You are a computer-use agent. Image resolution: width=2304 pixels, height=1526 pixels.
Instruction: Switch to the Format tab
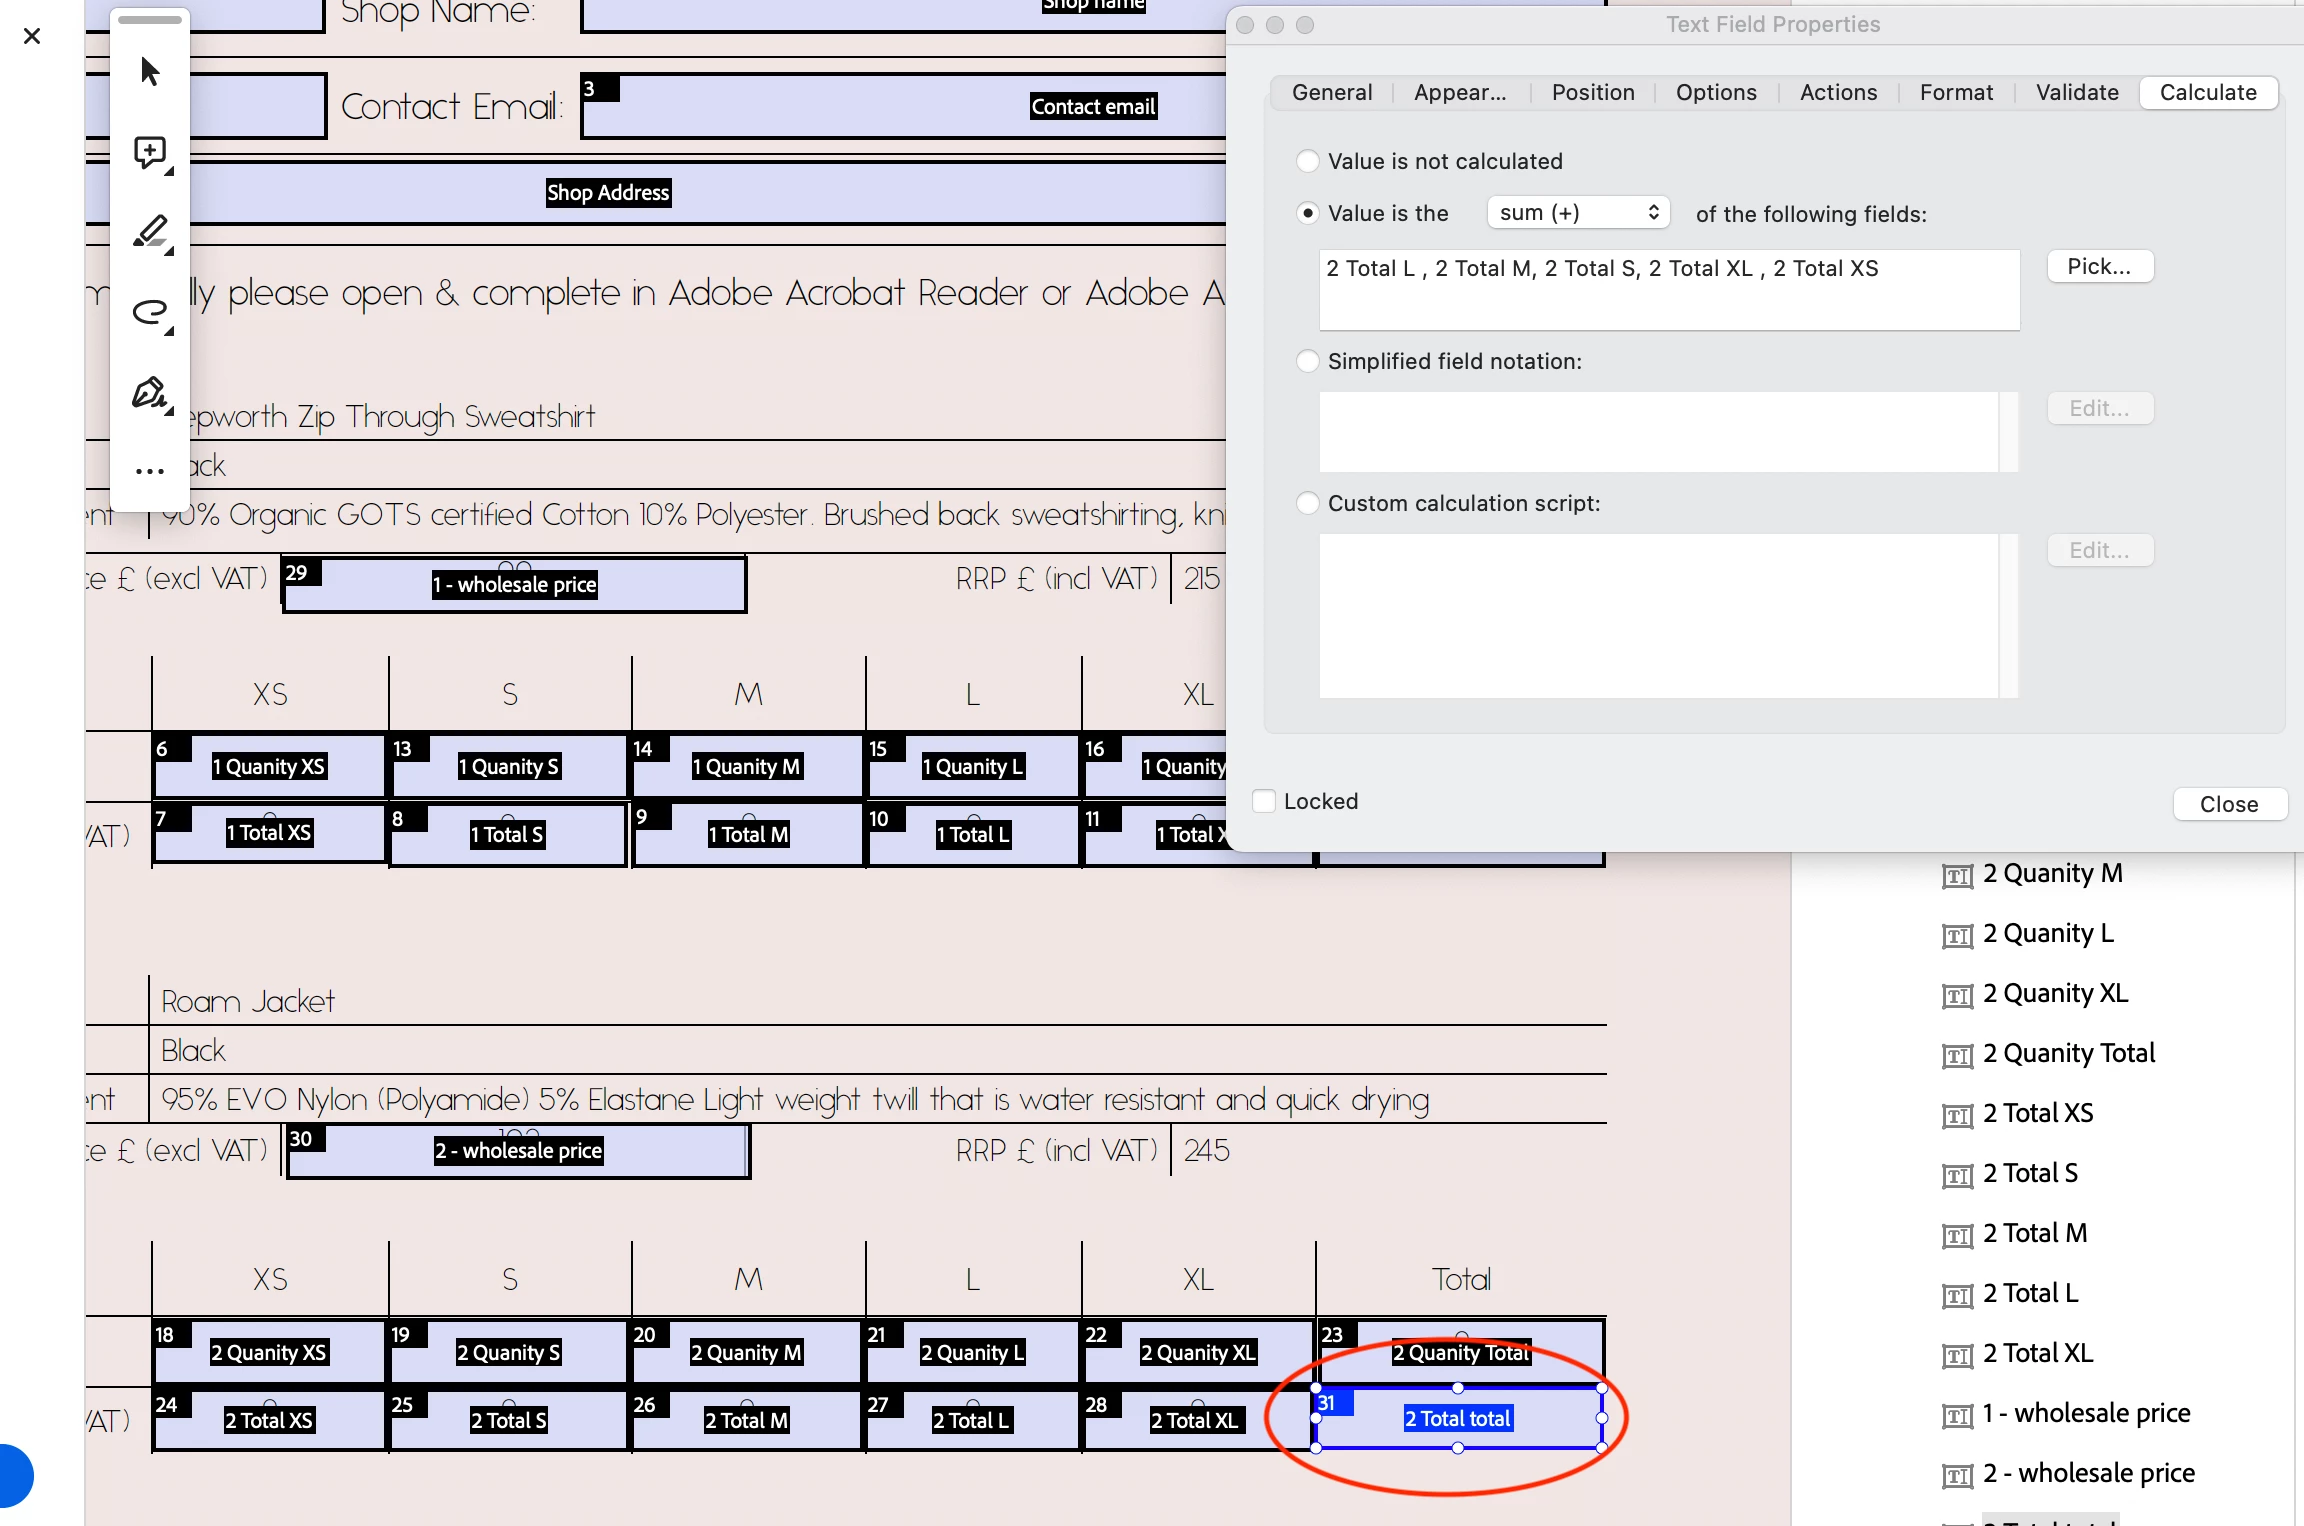tap(1956, 93)
